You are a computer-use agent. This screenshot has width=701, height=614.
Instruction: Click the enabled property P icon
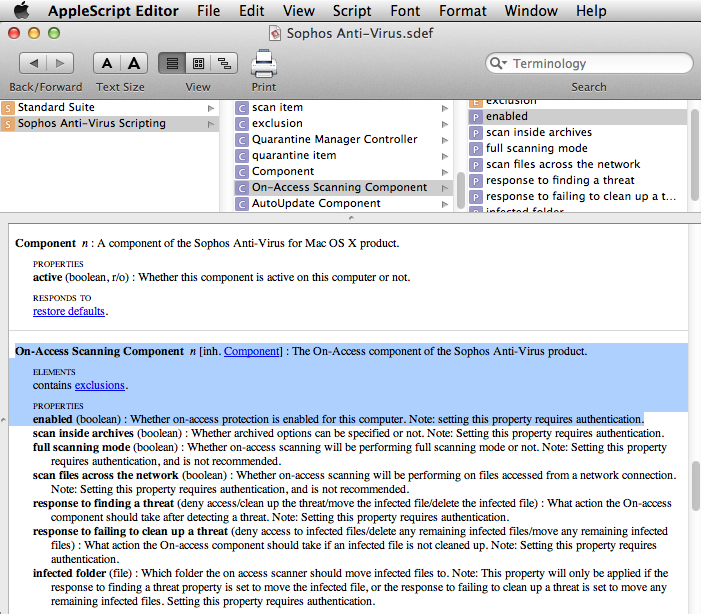coord(476,117)
